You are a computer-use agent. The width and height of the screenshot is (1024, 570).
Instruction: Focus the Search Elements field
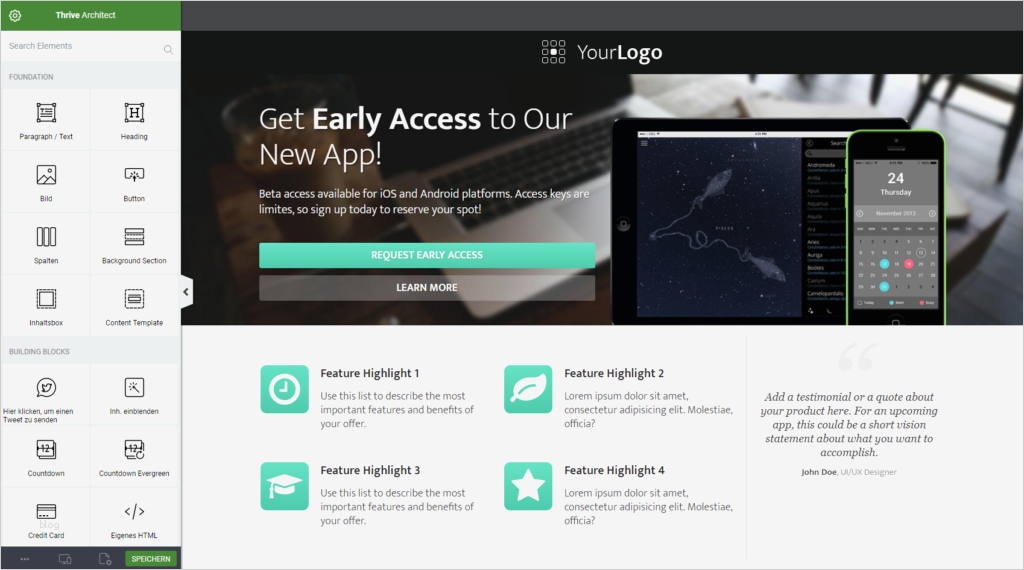tap(91, 46)
